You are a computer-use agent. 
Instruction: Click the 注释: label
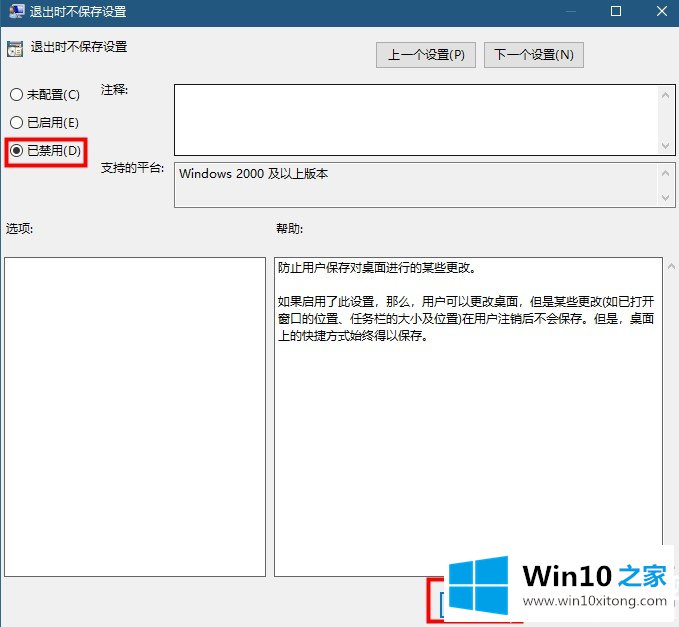(114, 90)
